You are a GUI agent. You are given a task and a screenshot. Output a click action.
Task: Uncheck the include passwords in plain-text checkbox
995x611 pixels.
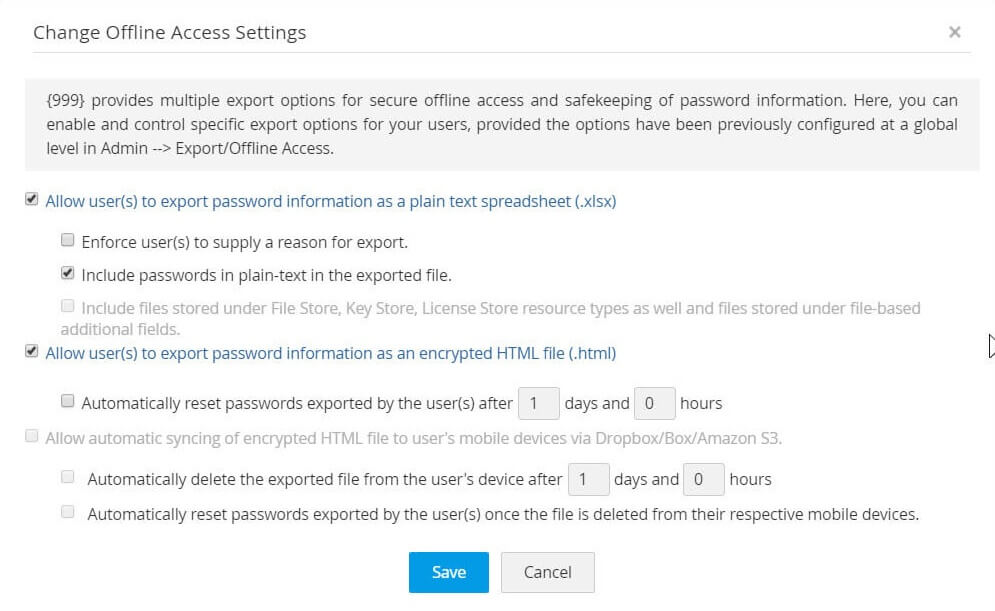click(67, 273)
